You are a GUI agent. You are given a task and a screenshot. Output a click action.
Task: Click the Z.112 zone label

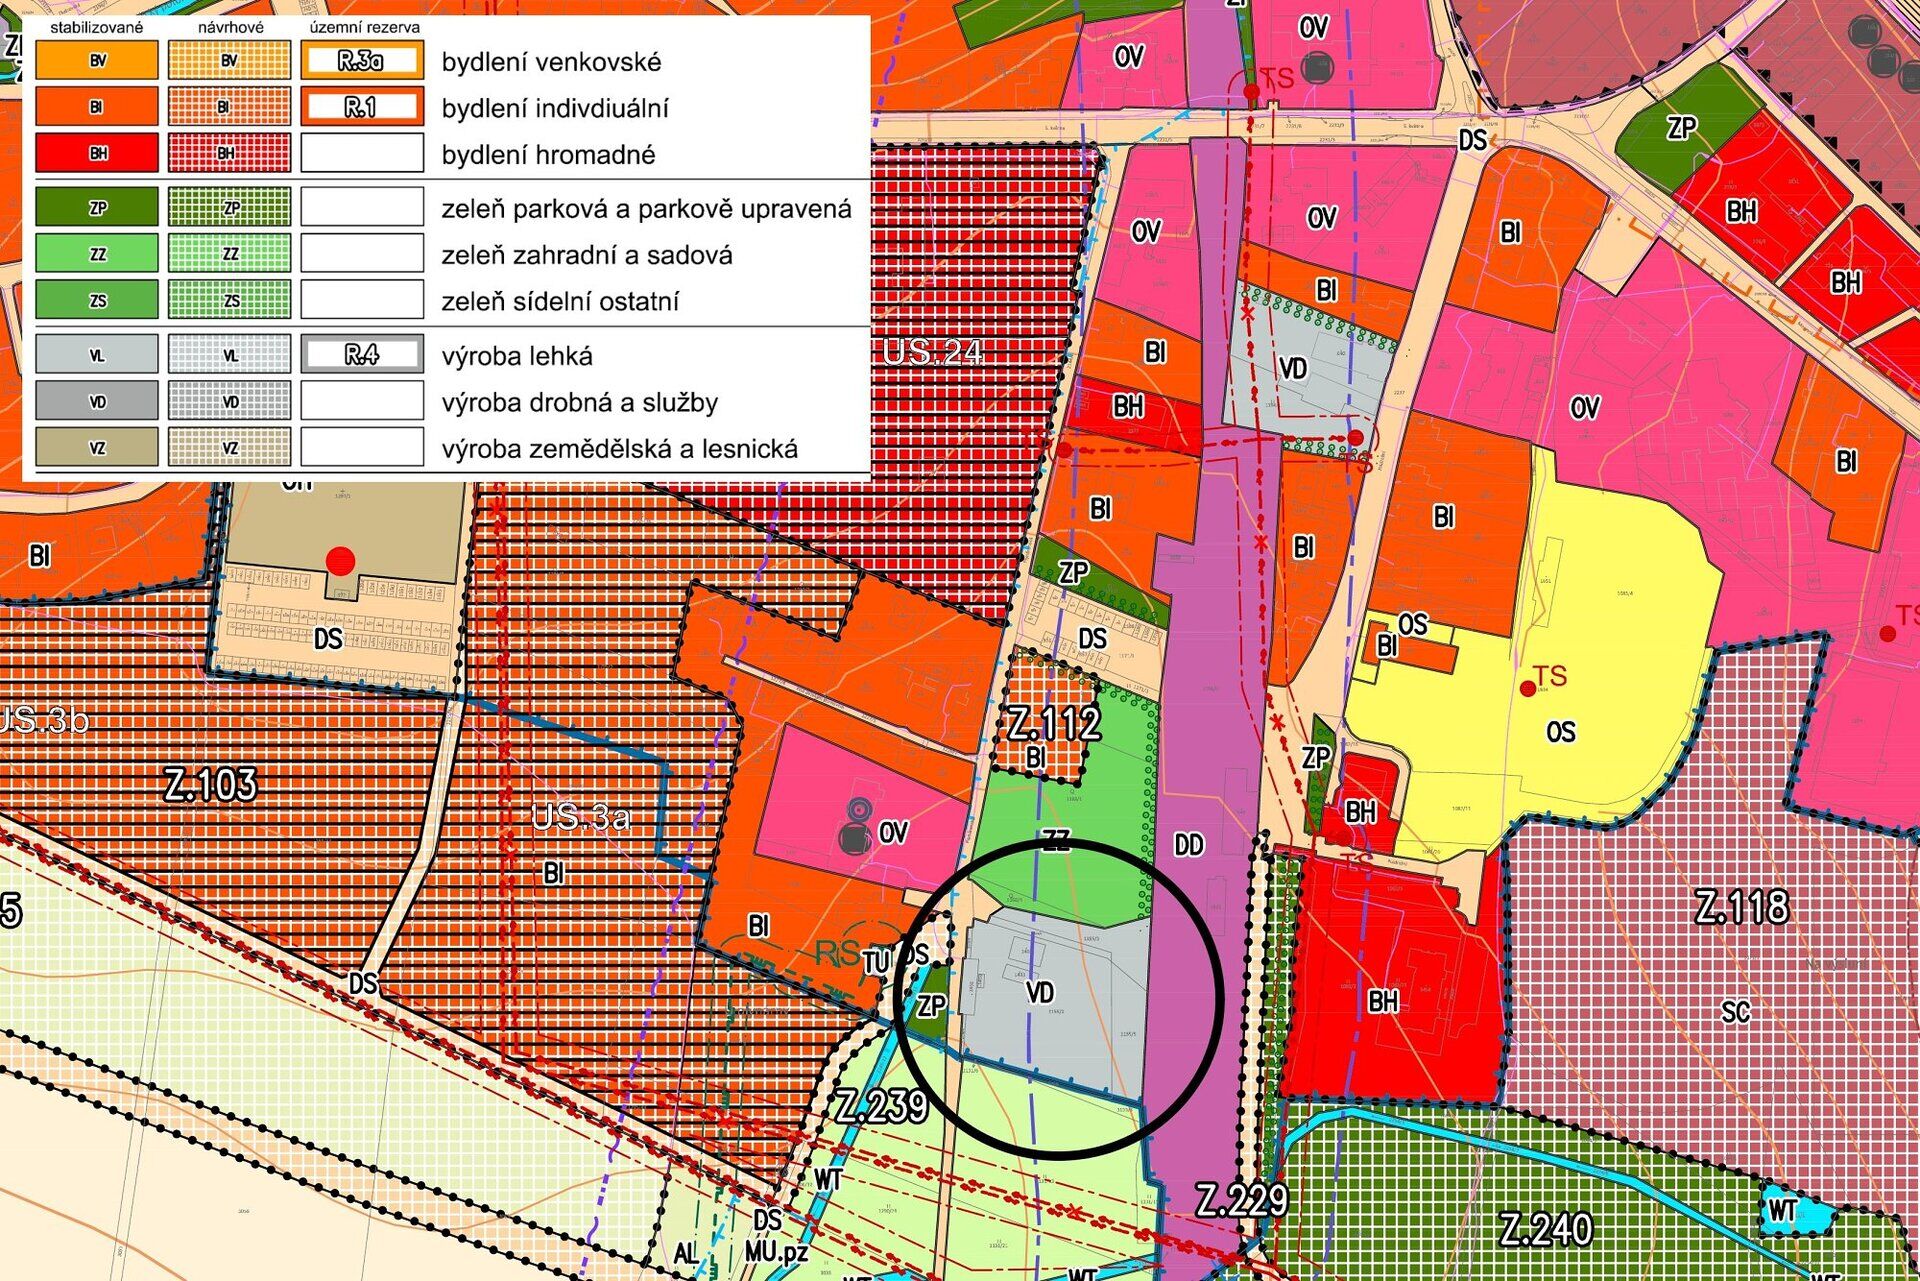tap(1053, 723)
